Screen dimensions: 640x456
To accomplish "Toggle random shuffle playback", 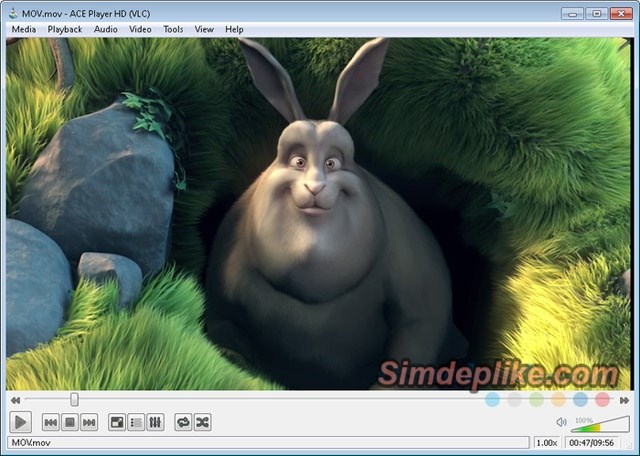I will (202, 422).
